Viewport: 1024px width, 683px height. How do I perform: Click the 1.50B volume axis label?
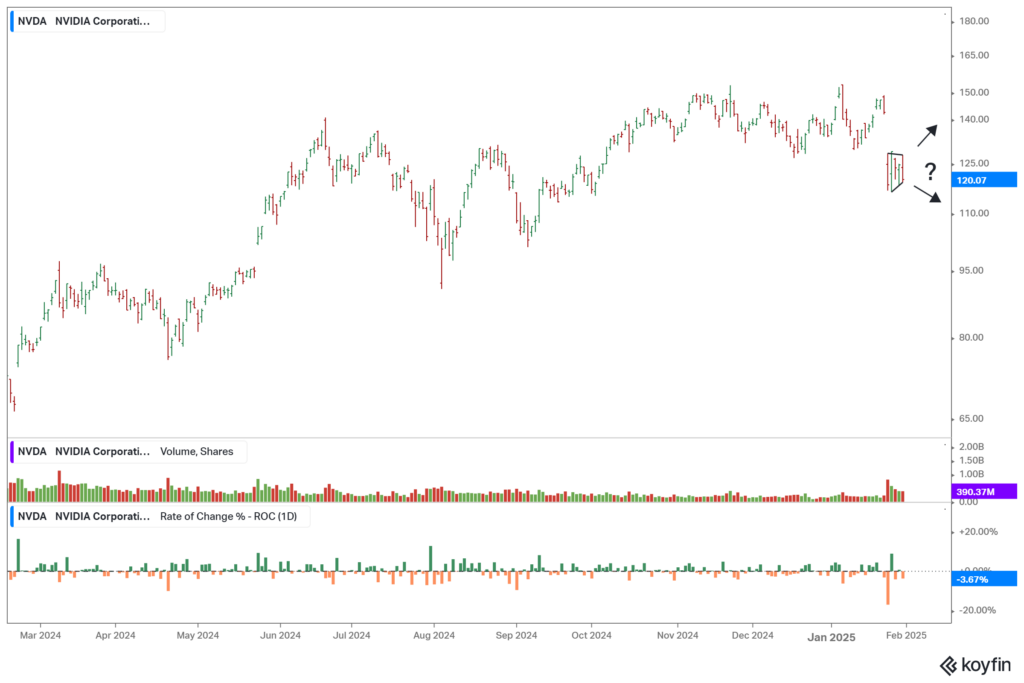(x=971, y=461)
